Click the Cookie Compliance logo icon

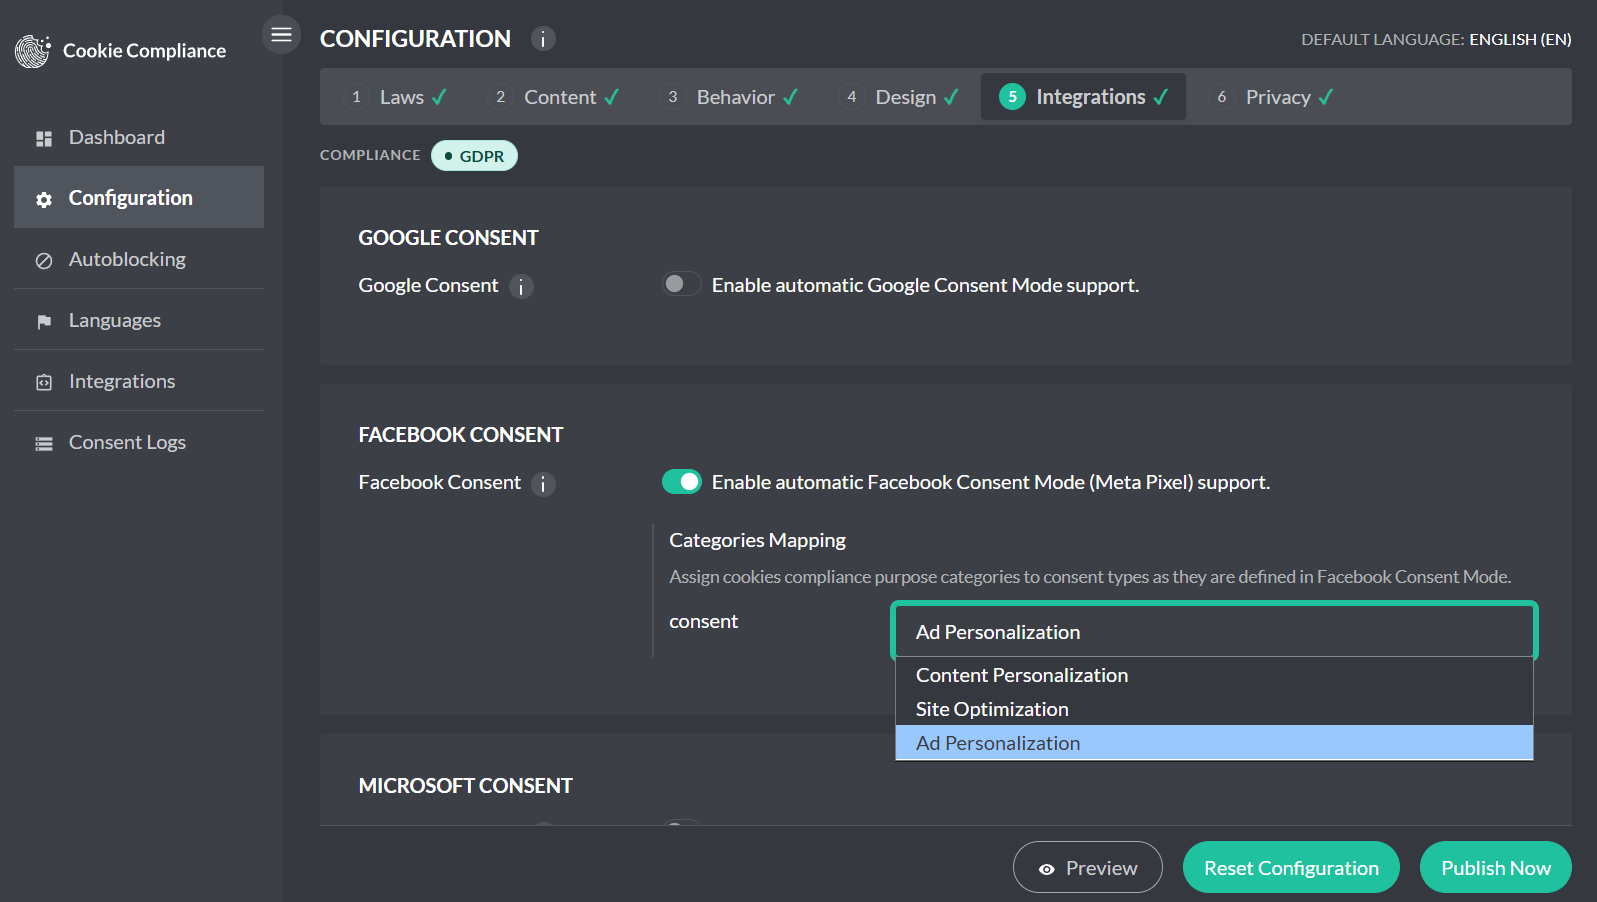[x=33, y=51]
